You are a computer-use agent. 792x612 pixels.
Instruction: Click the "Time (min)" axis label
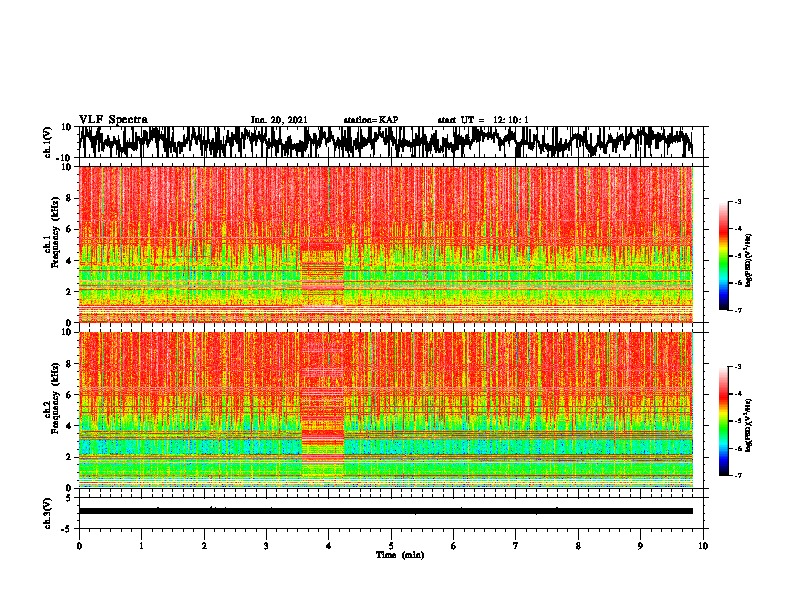tap(400, 555)
